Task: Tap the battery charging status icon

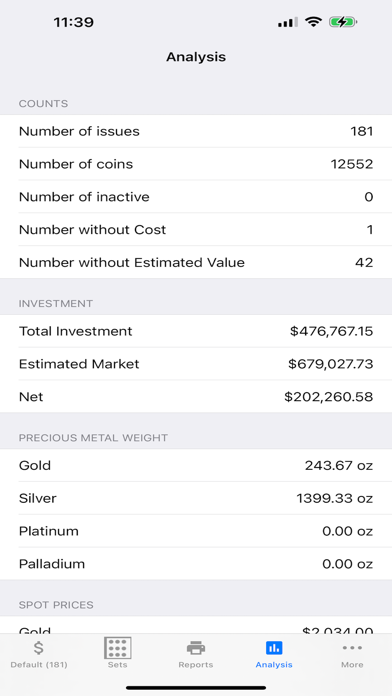Action: [343, 22]
